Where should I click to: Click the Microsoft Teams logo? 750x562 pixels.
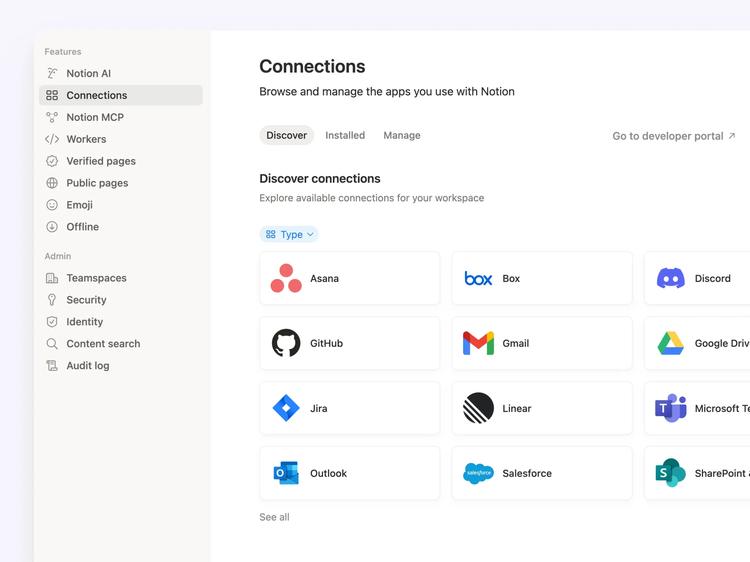click(671, 408)
